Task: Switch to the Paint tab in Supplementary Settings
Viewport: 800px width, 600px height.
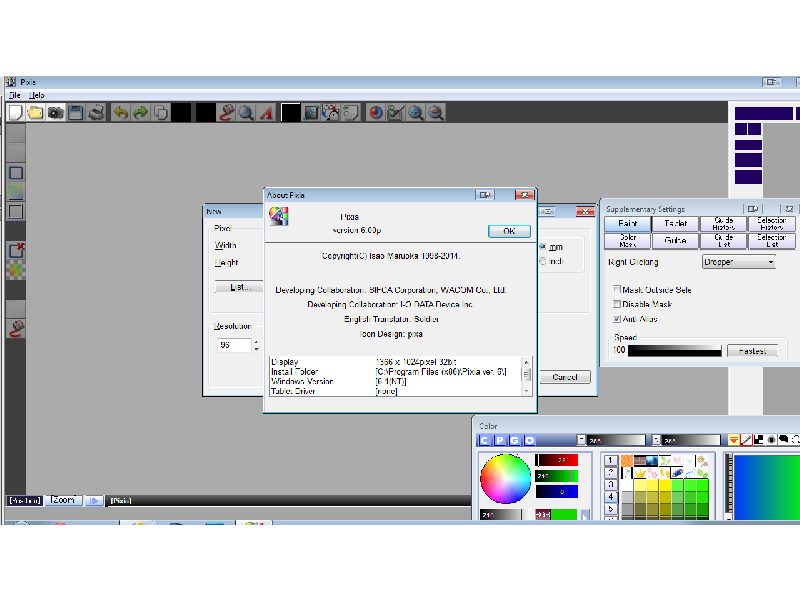Action: tap(628, 223)
